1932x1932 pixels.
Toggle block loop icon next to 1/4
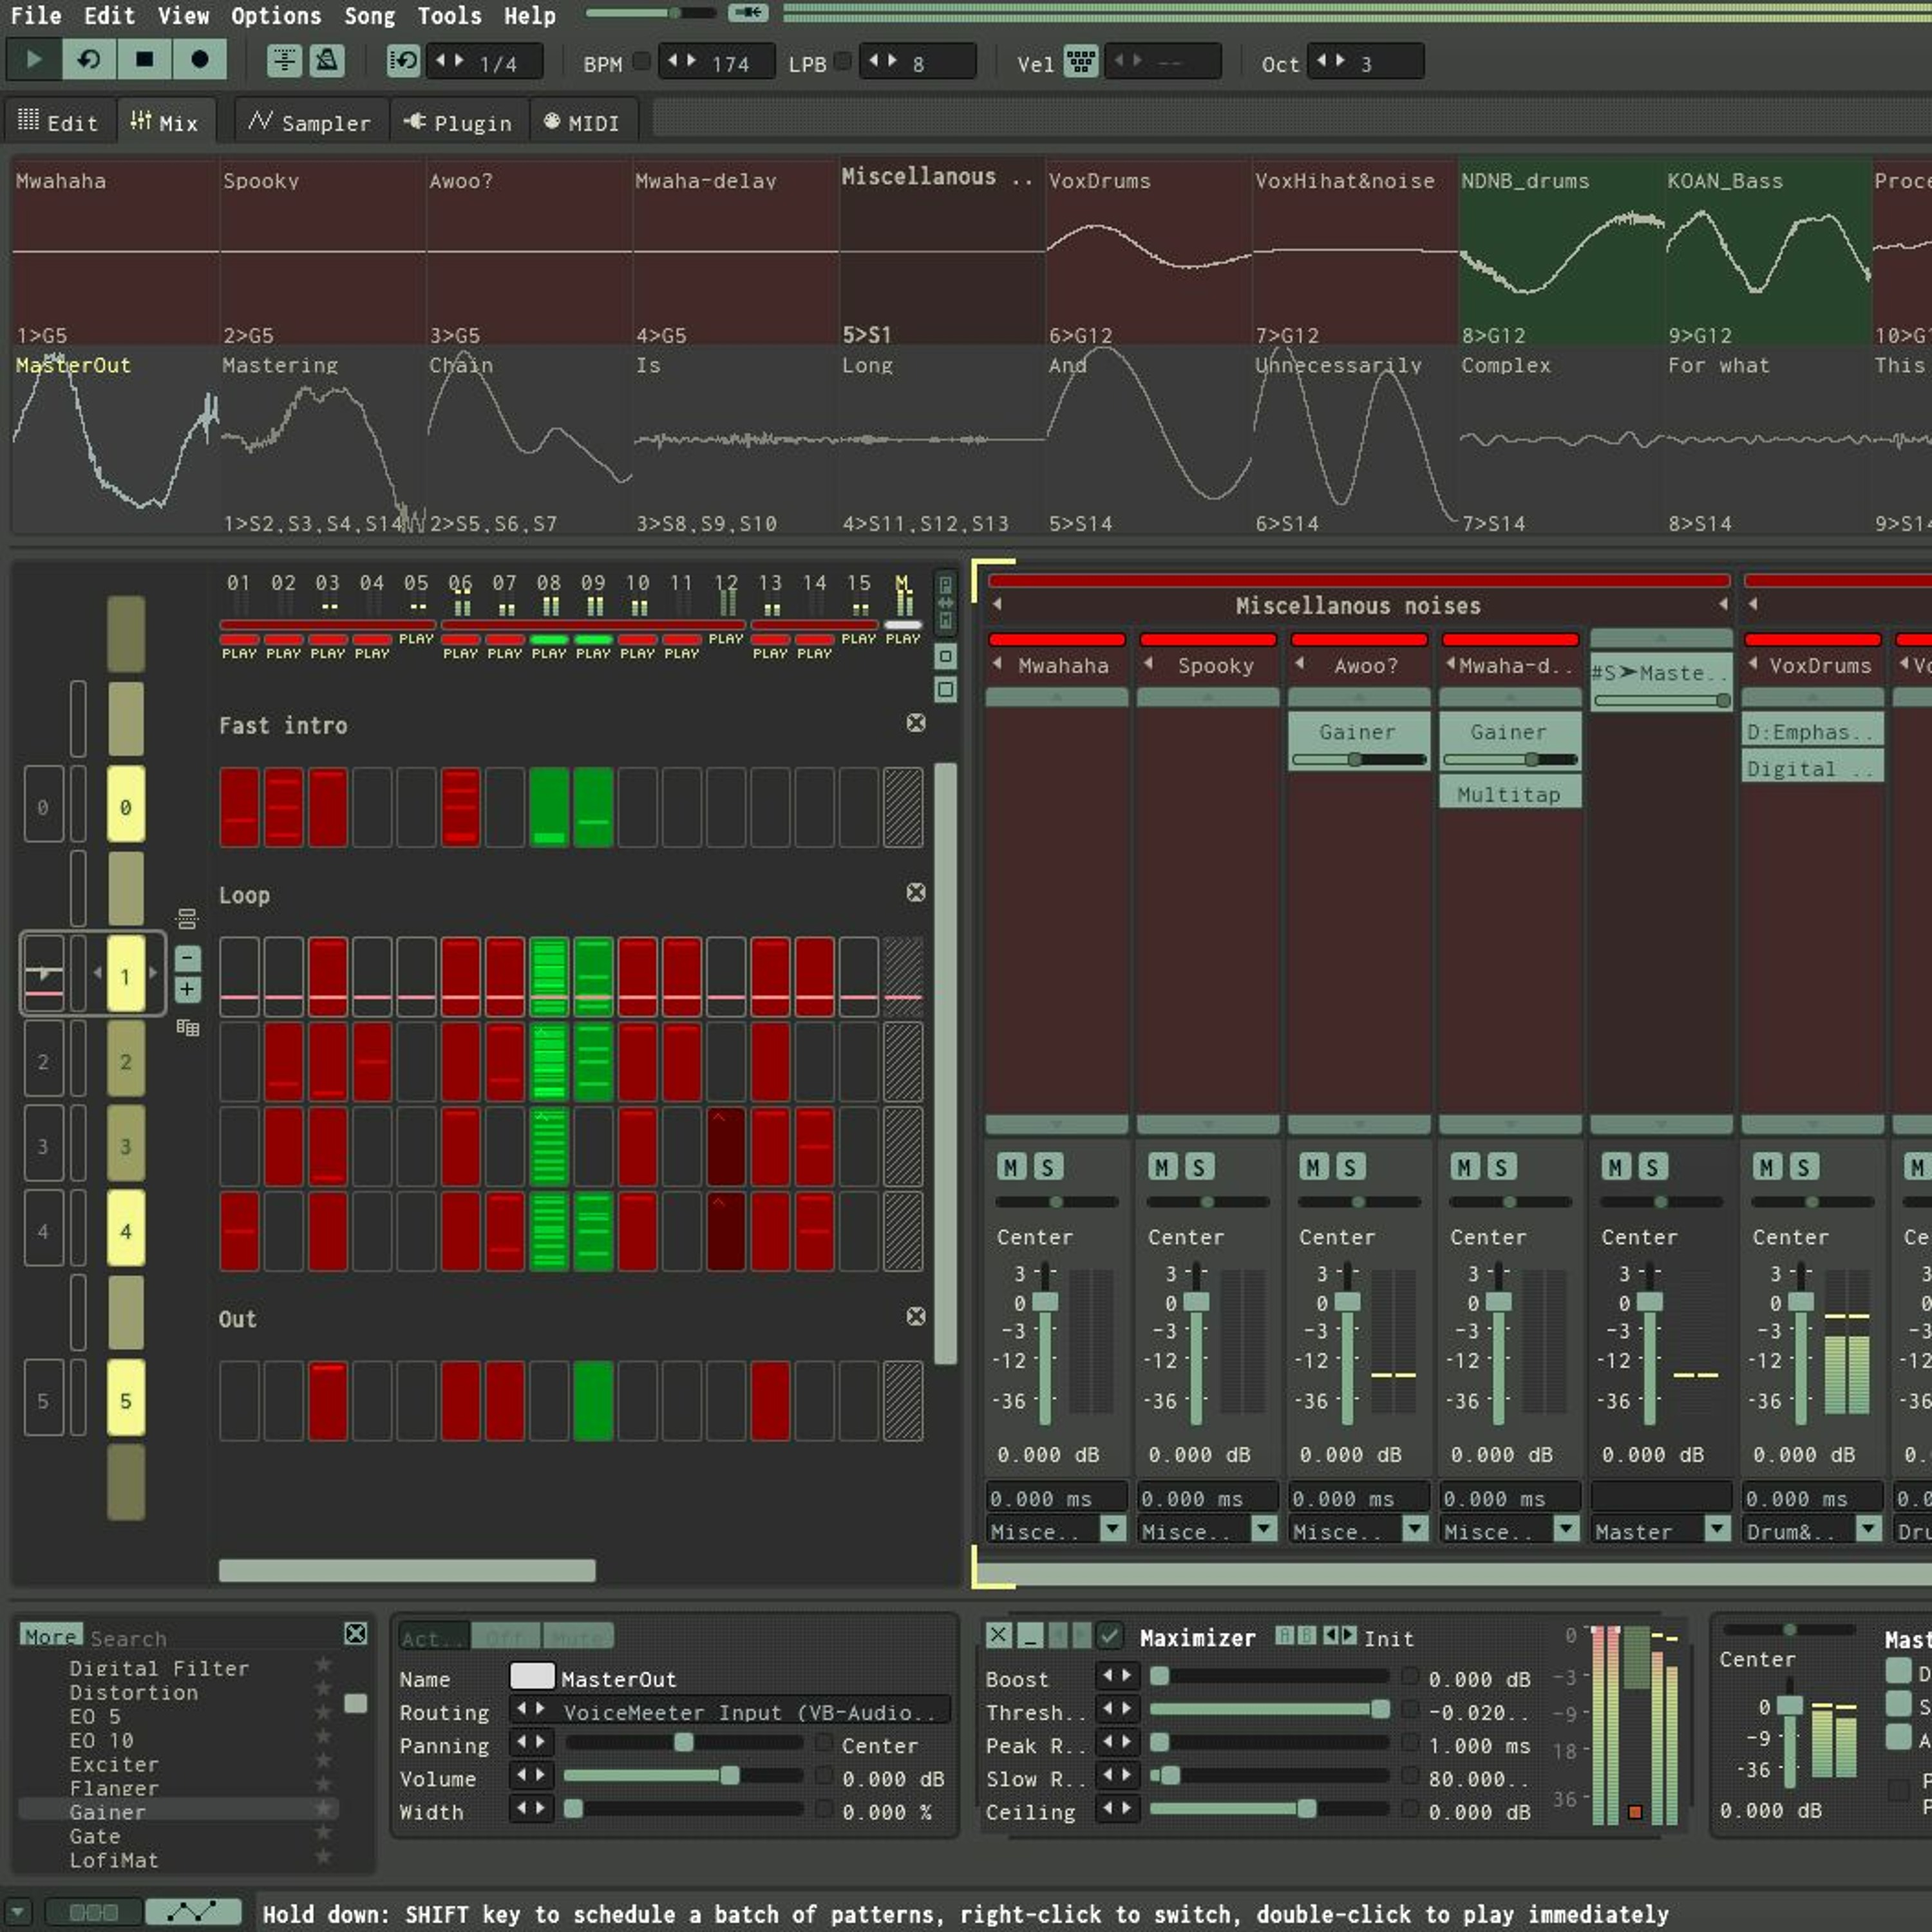pos(403,62)
